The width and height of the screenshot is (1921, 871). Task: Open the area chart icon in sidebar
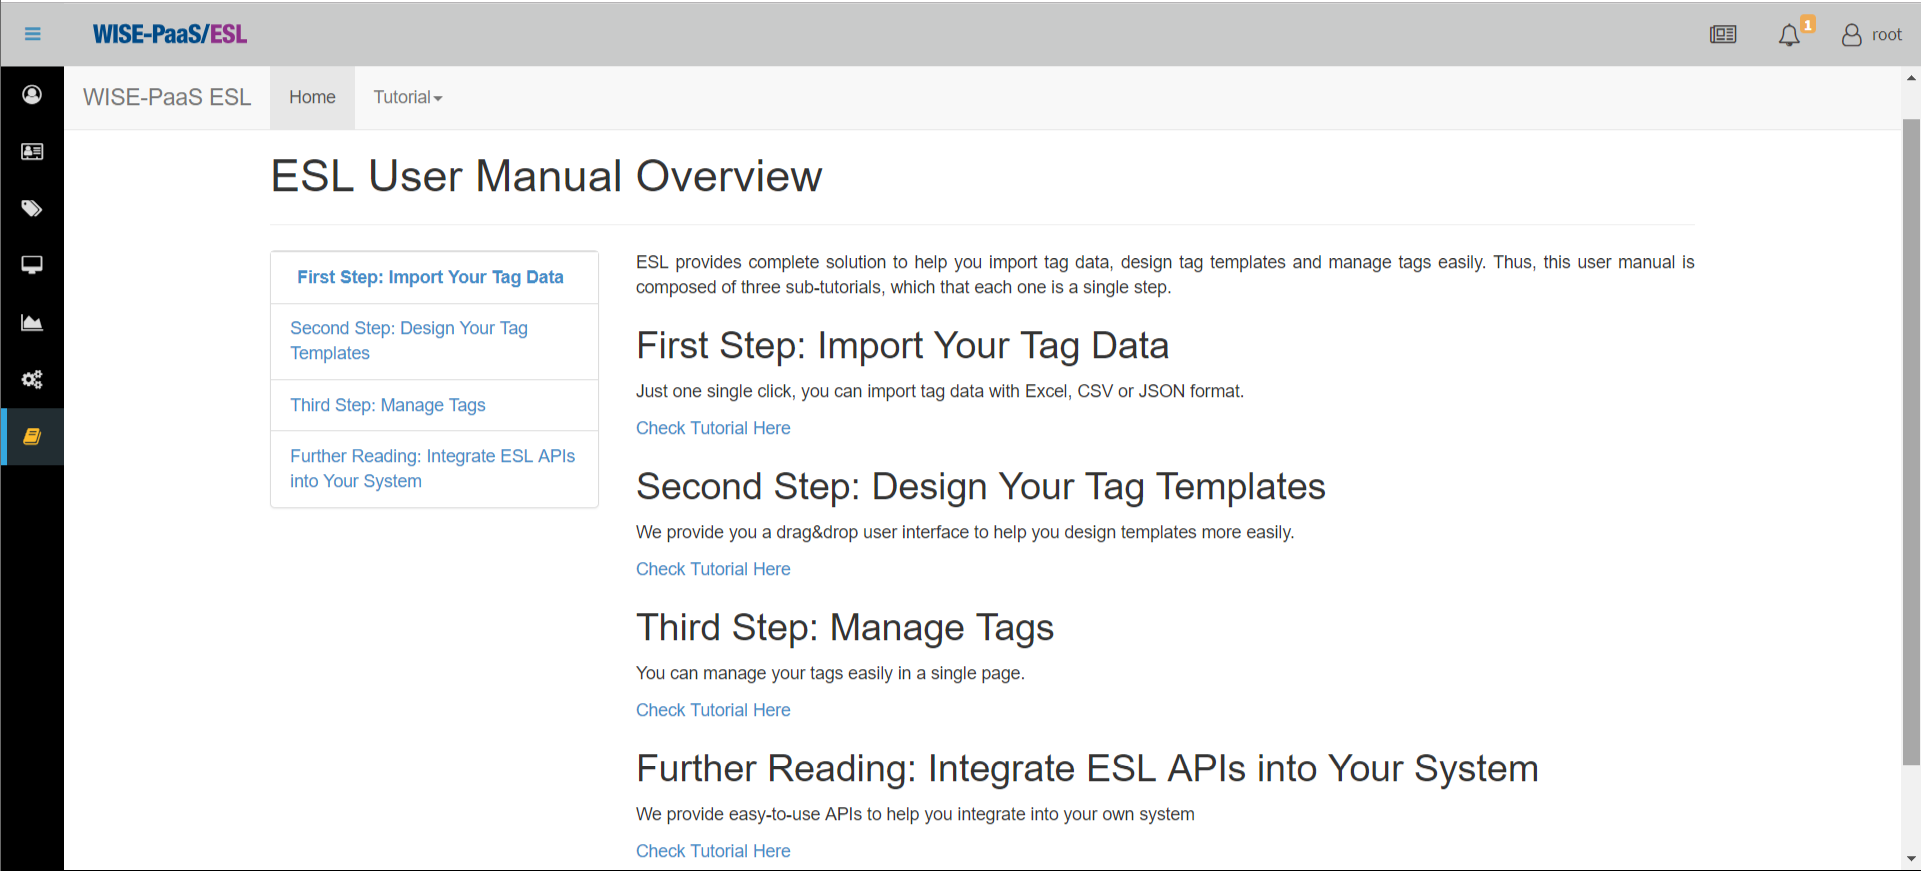pos(32,323)
